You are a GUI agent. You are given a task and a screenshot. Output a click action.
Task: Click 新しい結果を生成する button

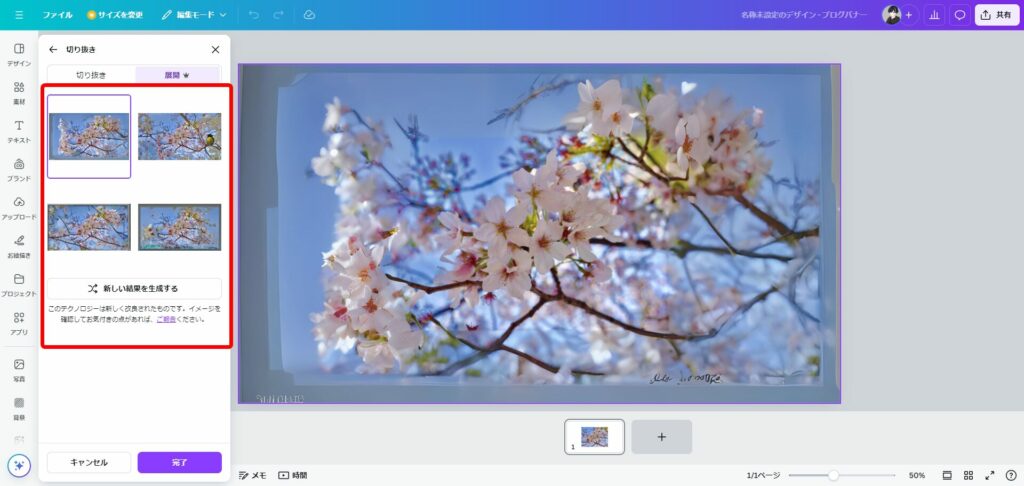[x=134, y=288]
